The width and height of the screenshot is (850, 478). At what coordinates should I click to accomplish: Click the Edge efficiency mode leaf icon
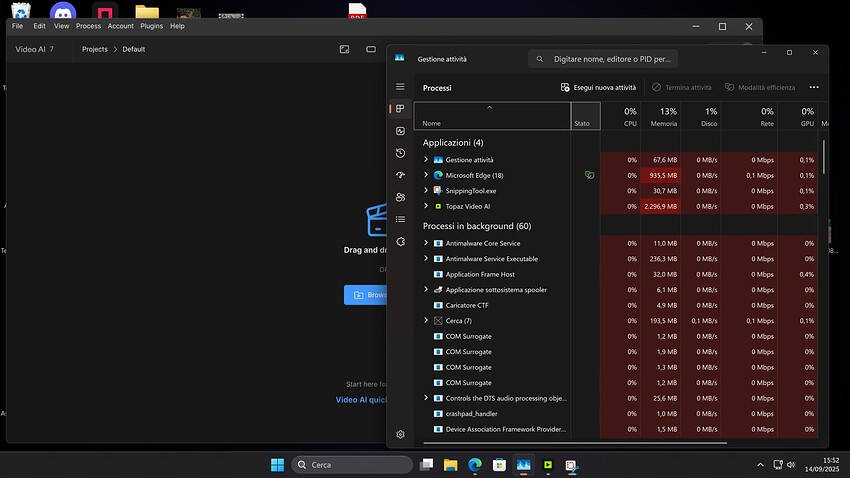589,175
